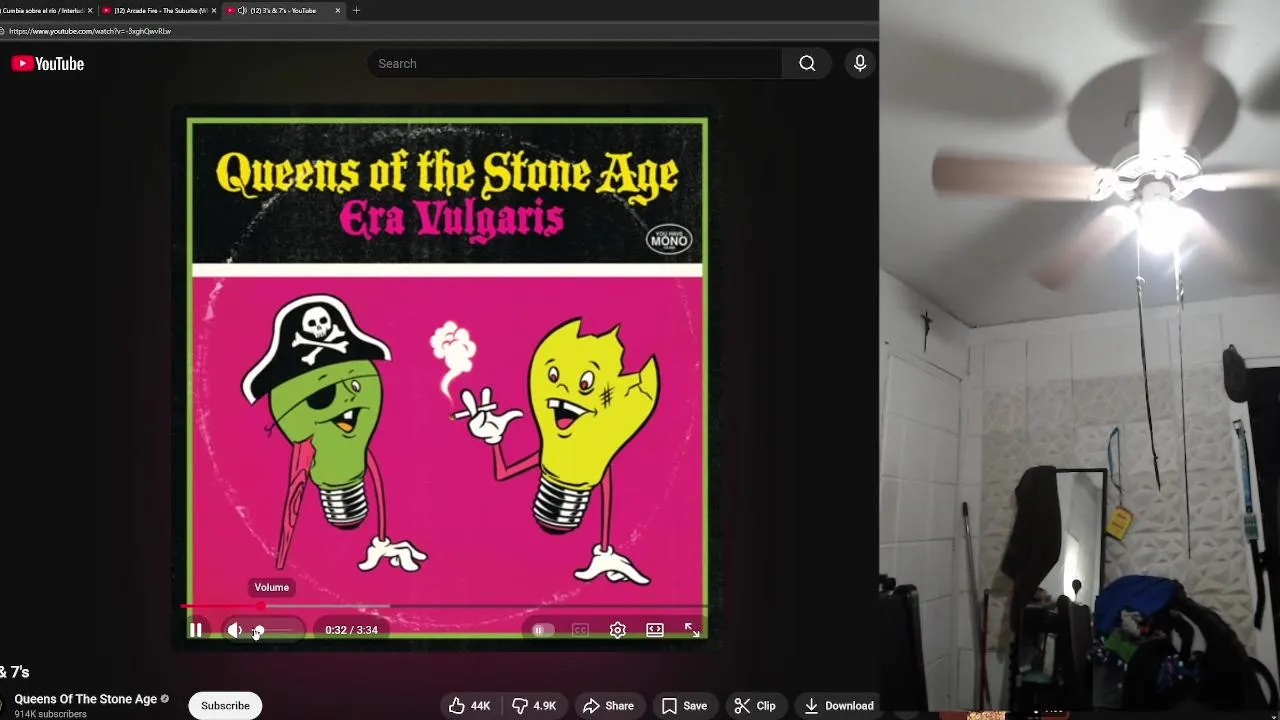The height and width of the screenshot is (720, 1280).
Task: Click the video progress bar scrubber
Action: click(x=261, y=606)
